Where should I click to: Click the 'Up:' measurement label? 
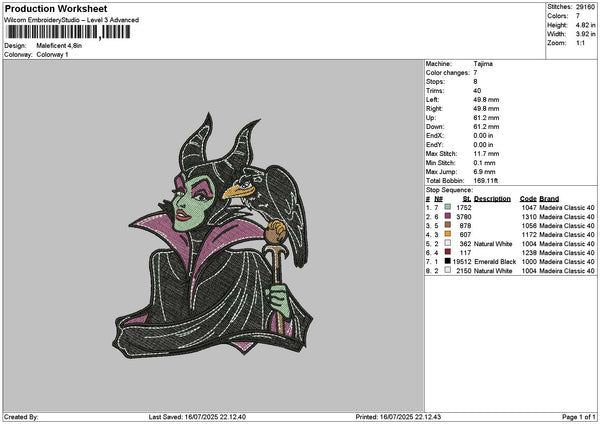(431, 118)
